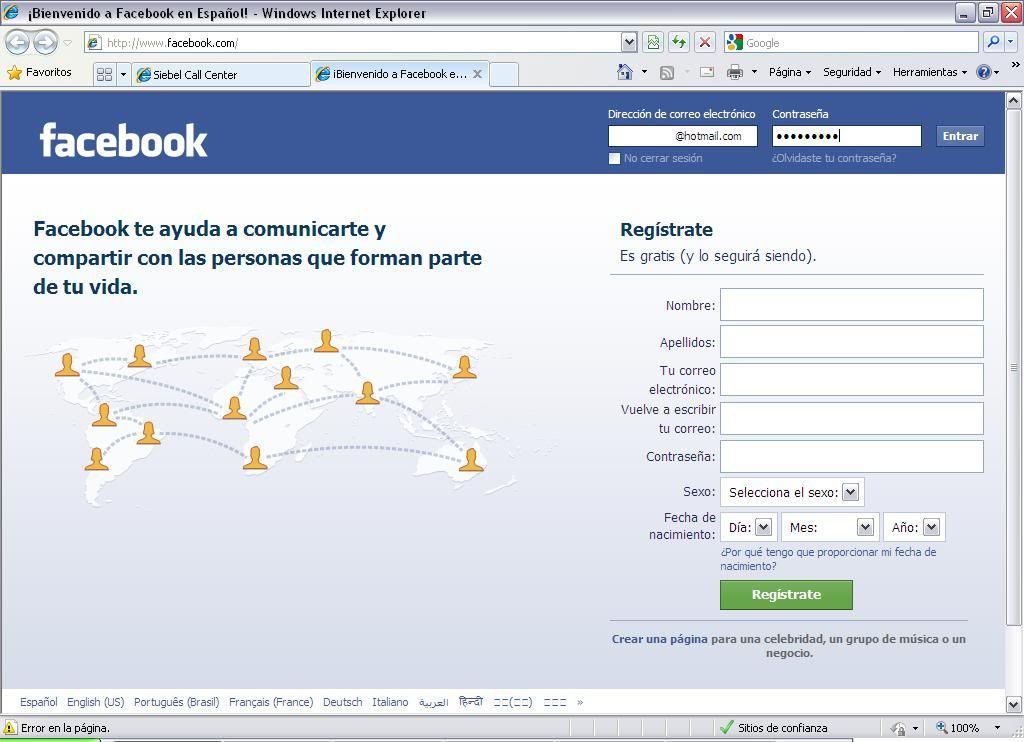Click the browser Forward arrow button

pyautogui.click(x=45, y=43)
